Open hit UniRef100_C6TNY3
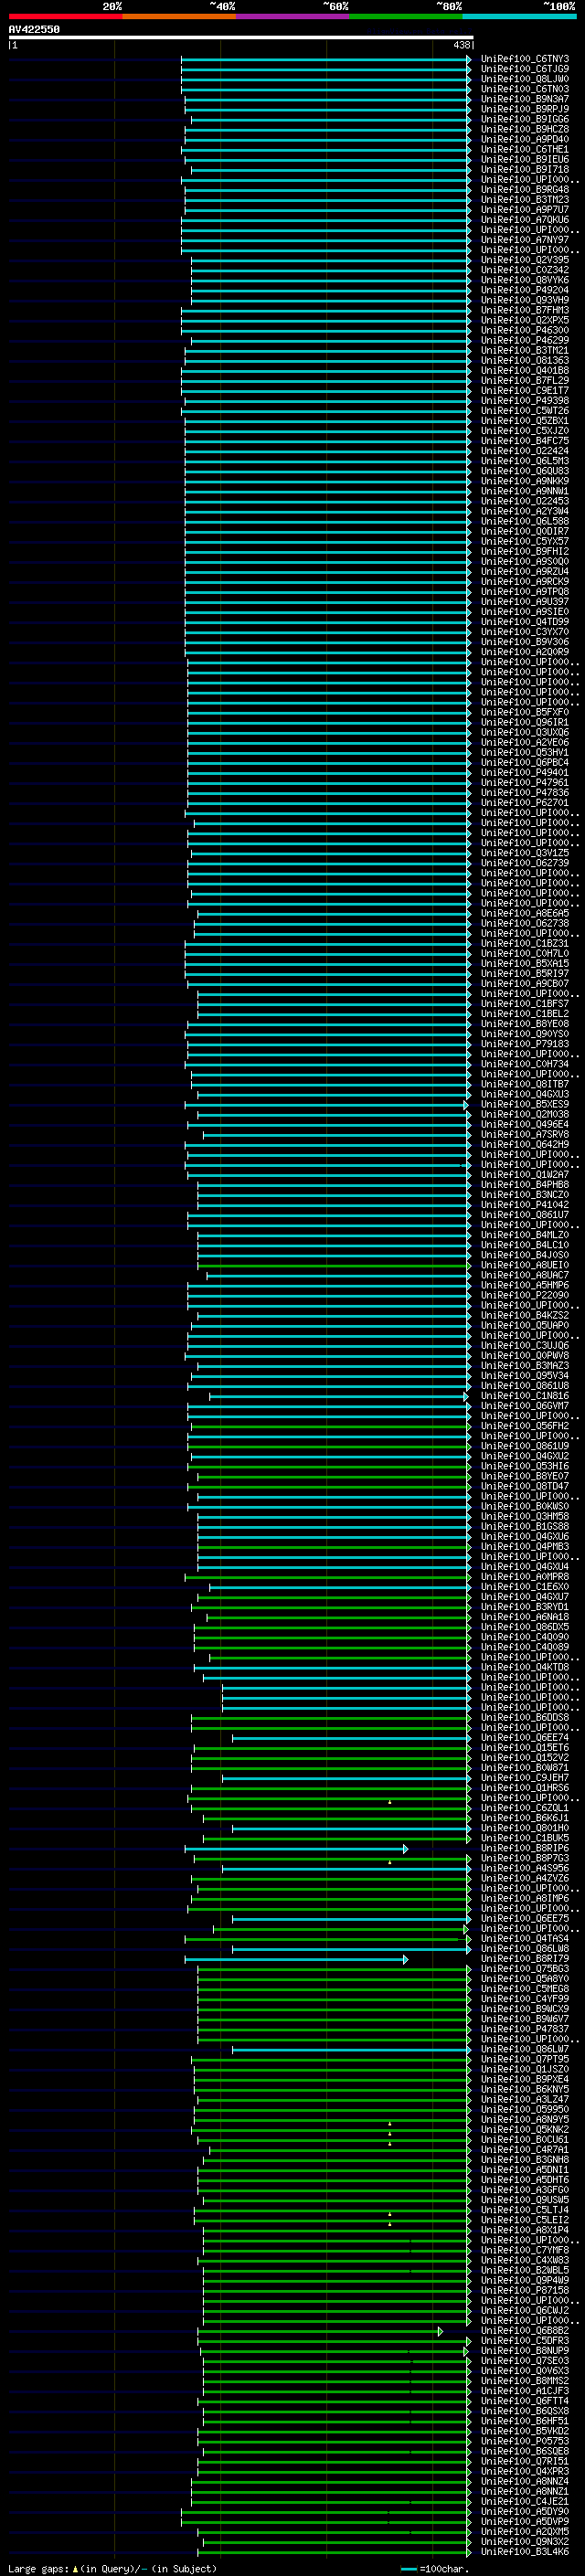The image size is (585, 2576). pos(524,59)
